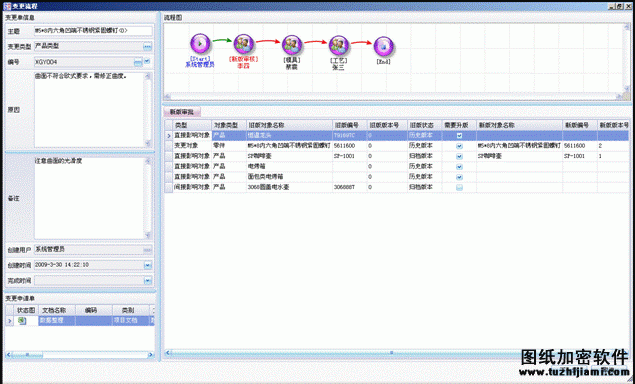Click the 备注 text area scroll-up arrow
Image resolution: width=635 pixels, height=384 pixels.
(148, 161)
